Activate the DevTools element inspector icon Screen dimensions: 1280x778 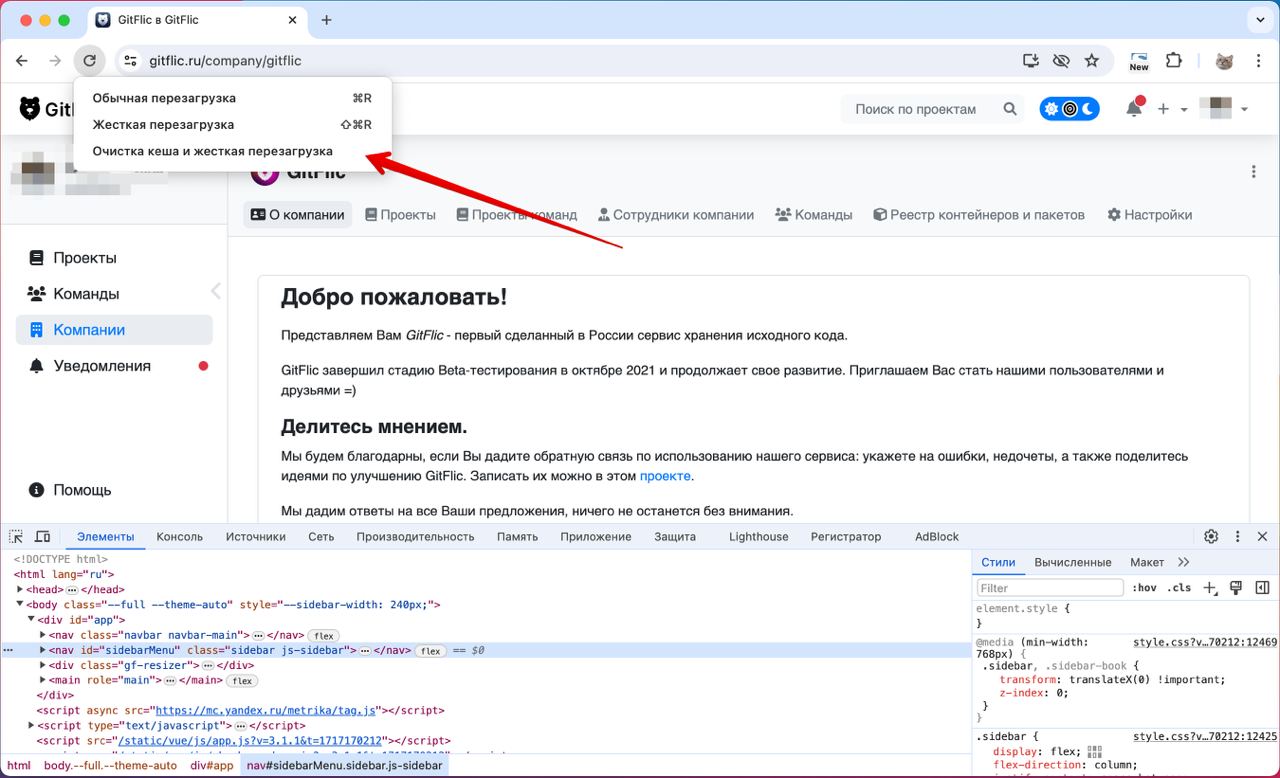[x=16, y=537]
